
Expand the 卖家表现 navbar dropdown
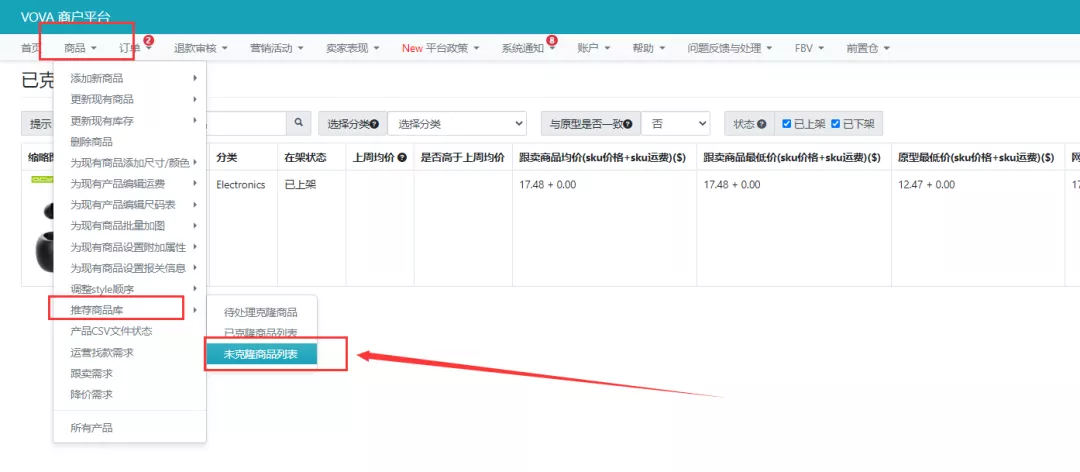pyautogui.click(x=353, y=48)
